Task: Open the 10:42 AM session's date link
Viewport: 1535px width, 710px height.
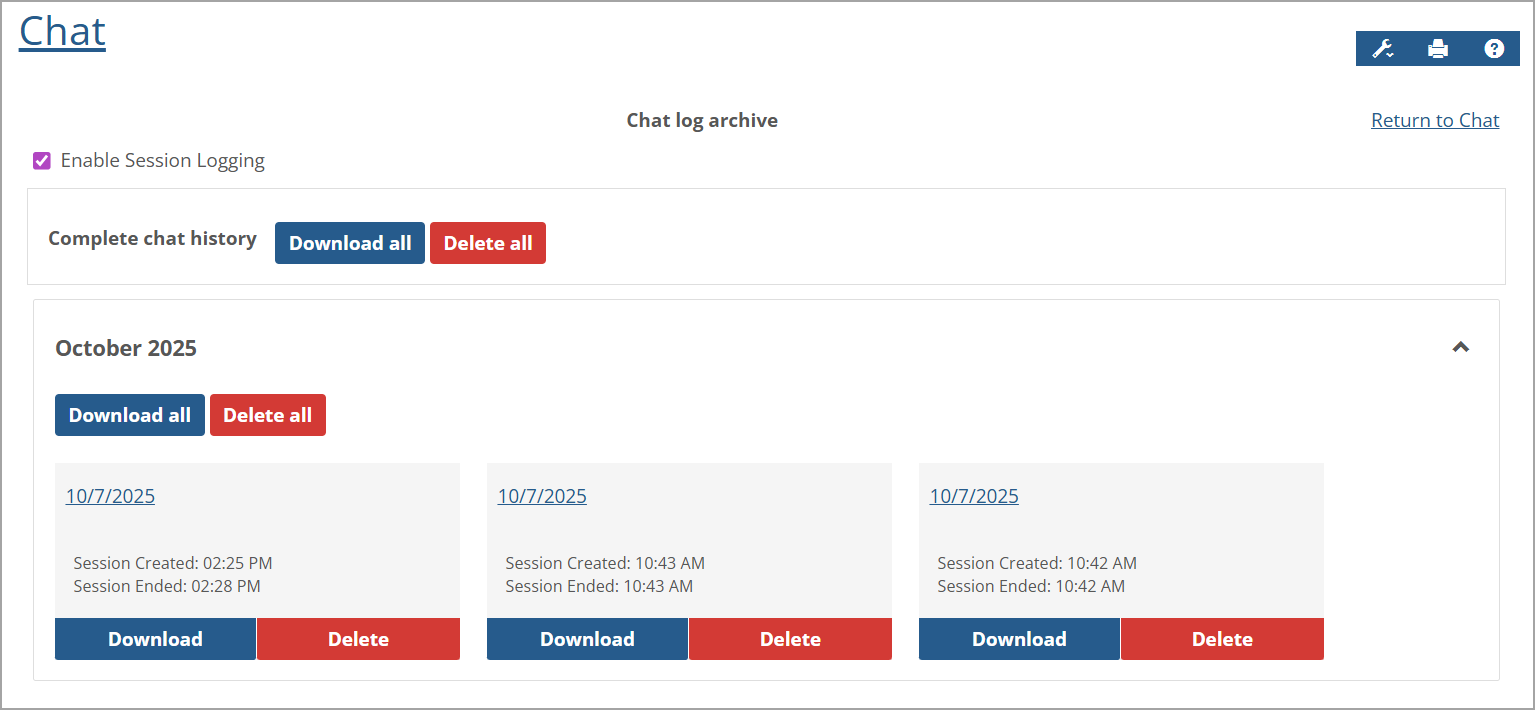Action: [973, 495]
